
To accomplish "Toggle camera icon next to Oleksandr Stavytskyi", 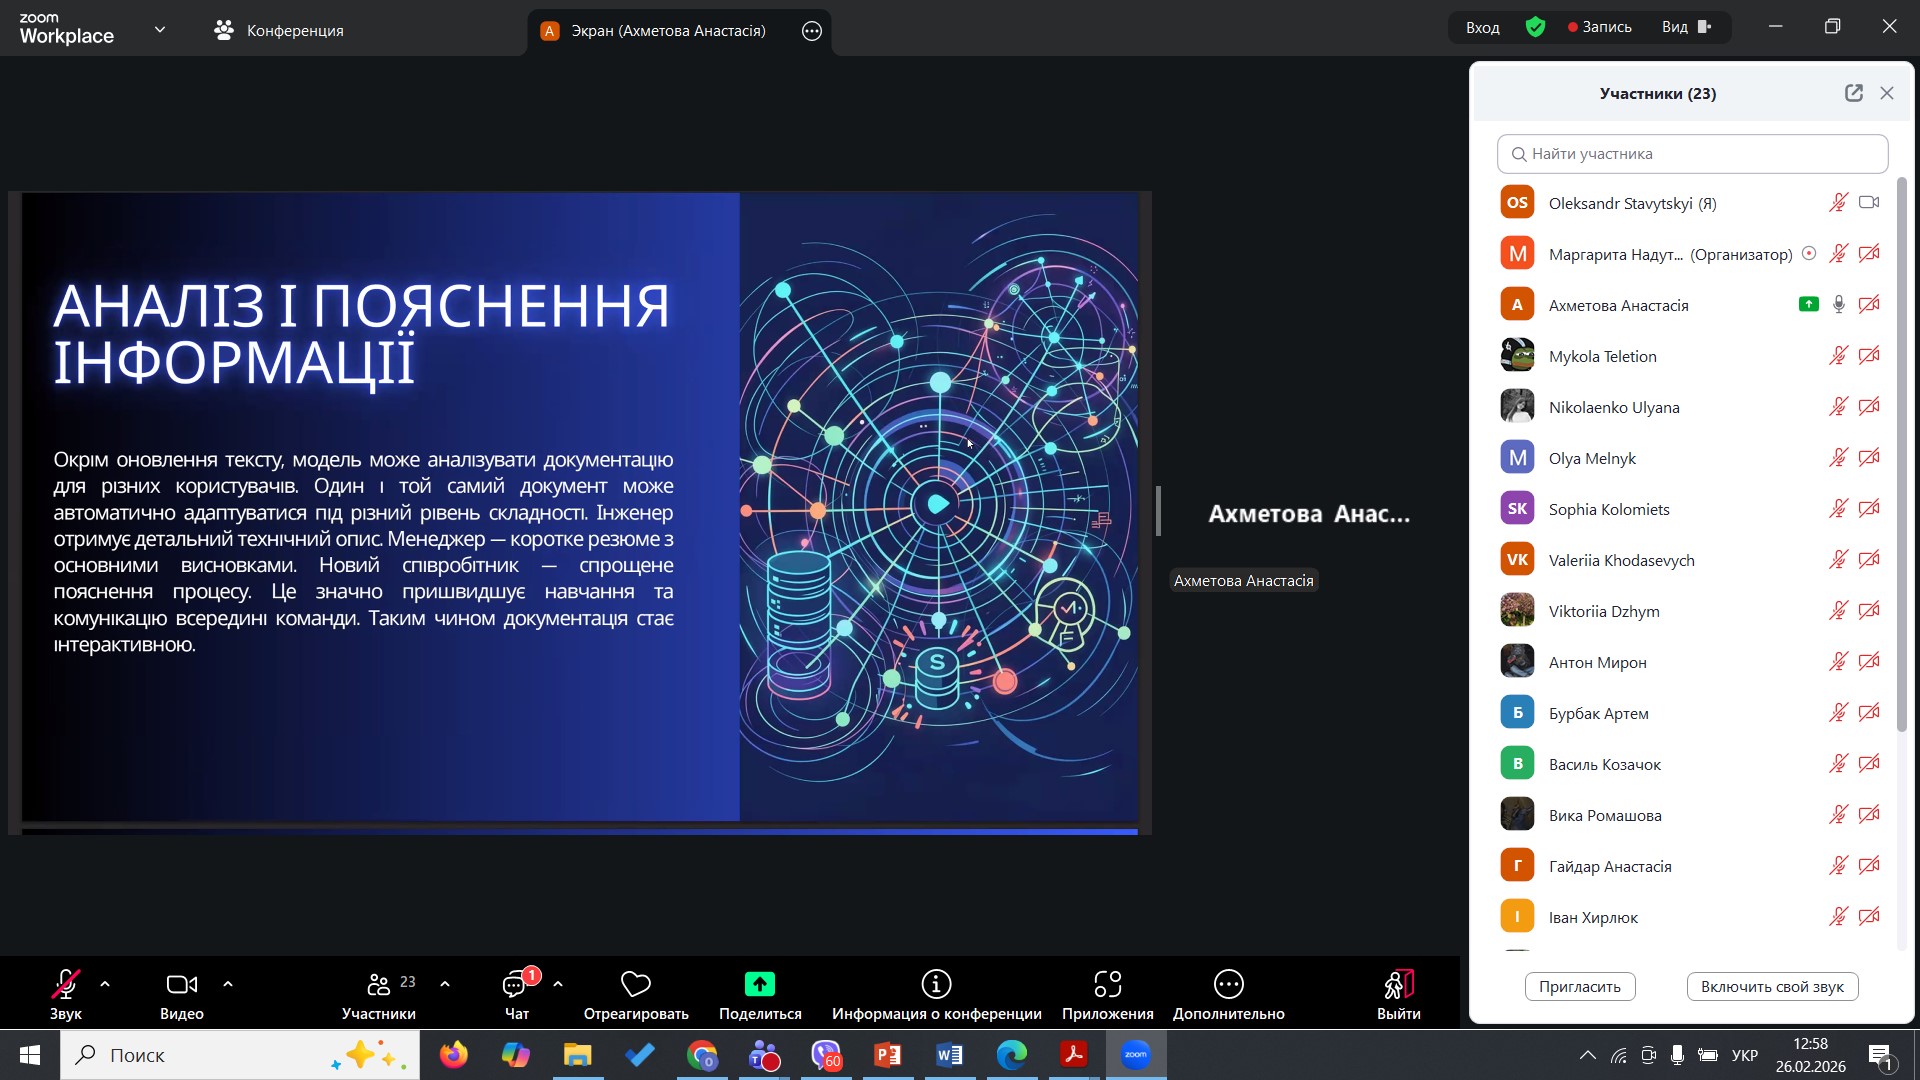I will pyautogui.click(x=1869, y=203).
